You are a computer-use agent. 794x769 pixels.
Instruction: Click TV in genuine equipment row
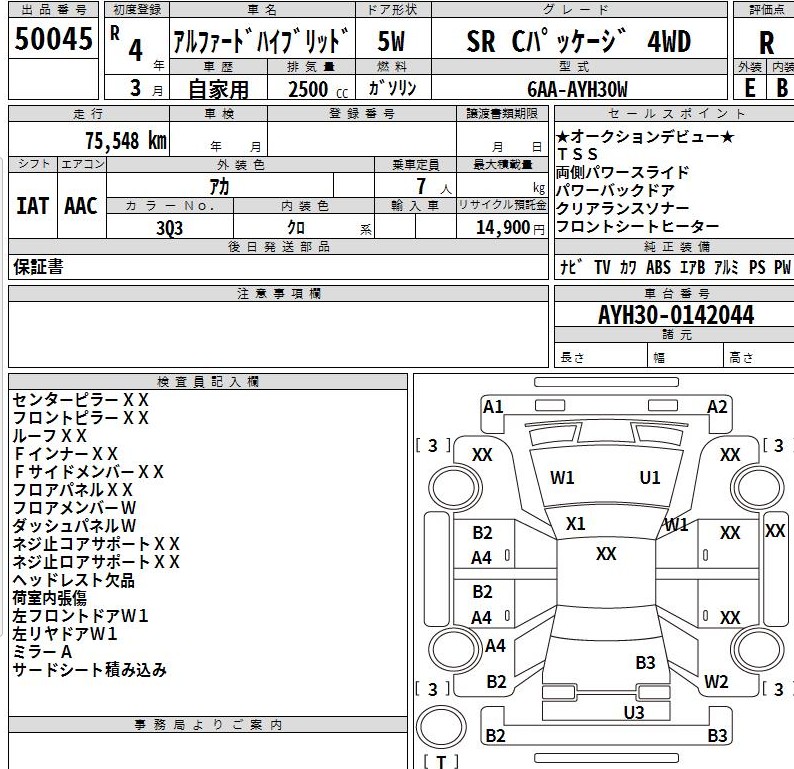coord(602,267)
